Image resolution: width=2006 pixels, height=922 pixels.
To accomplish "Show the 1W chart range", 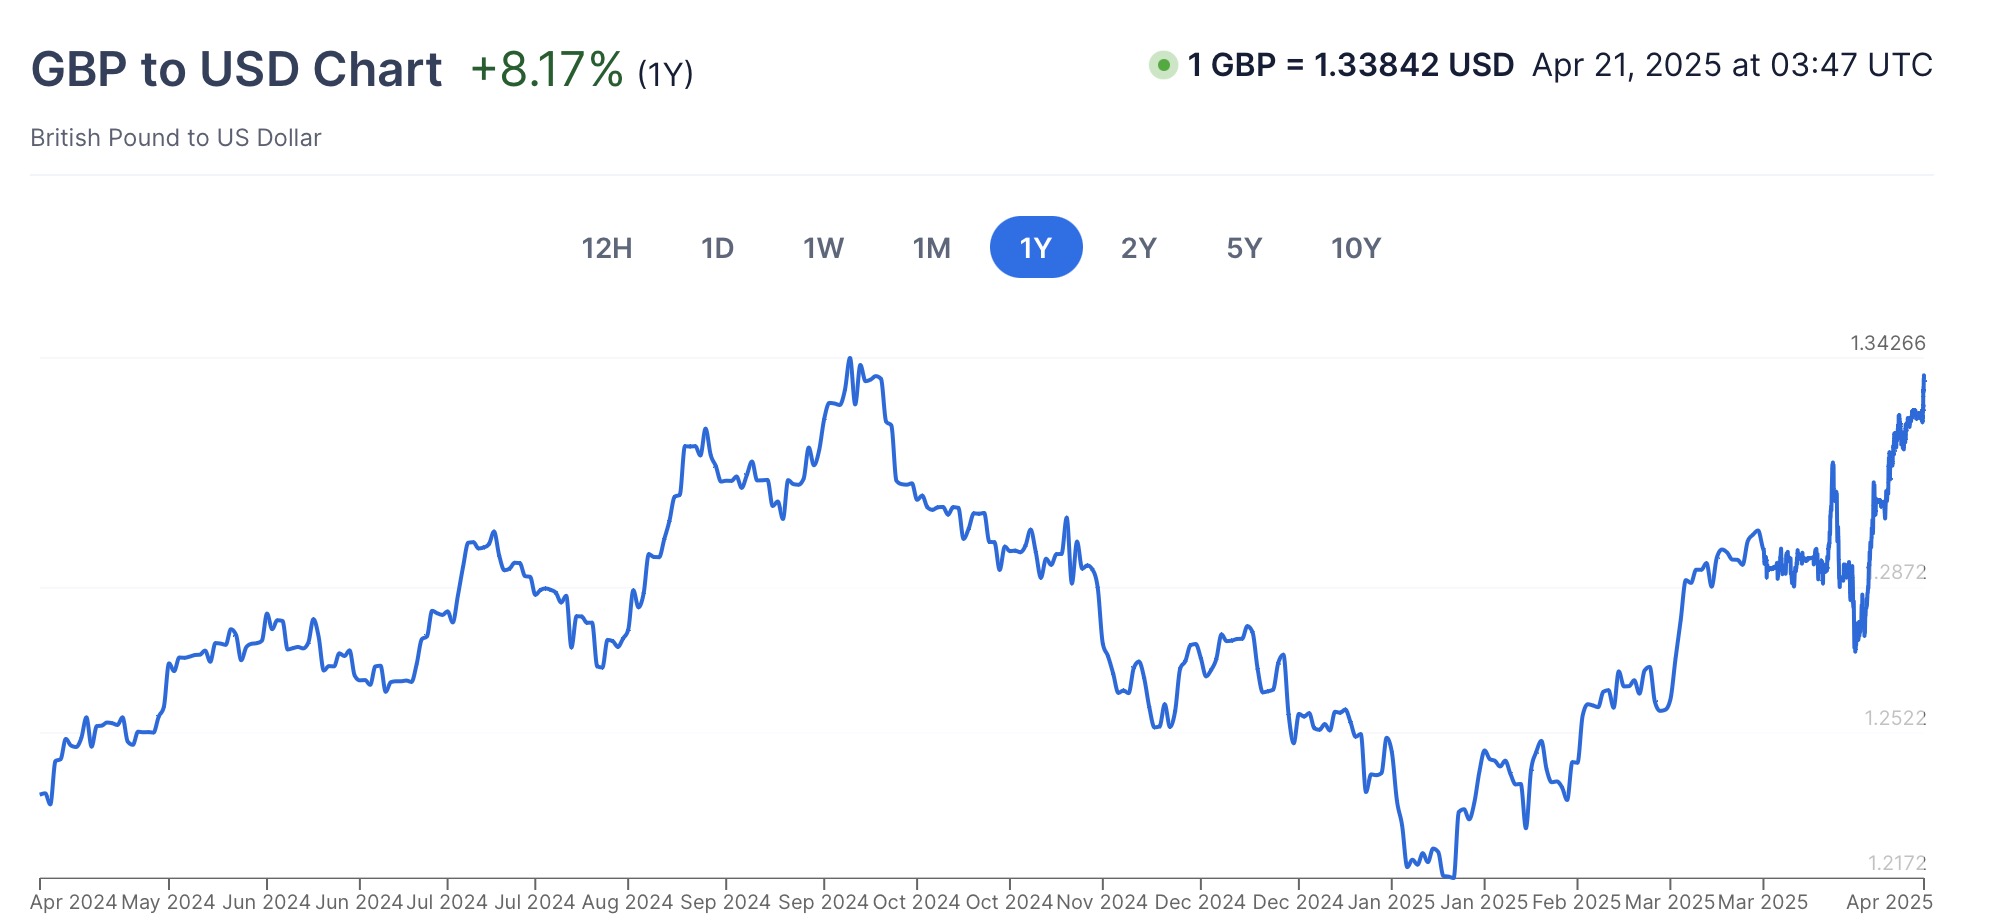I will [823, 248].
